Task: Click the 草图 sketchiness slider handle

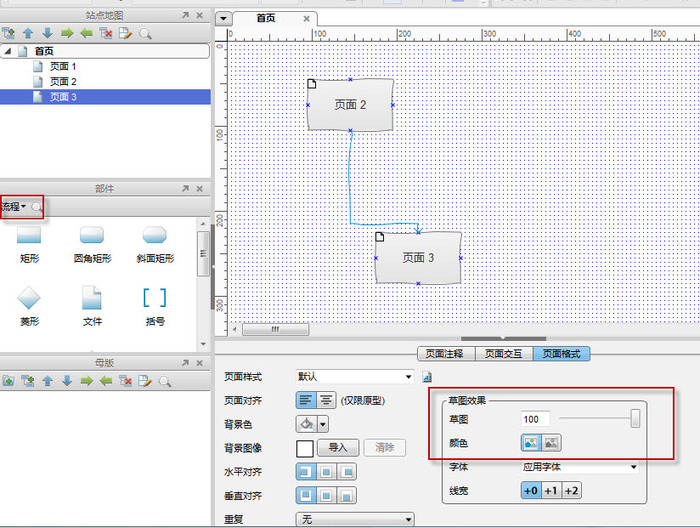Action: coord(634,419)
